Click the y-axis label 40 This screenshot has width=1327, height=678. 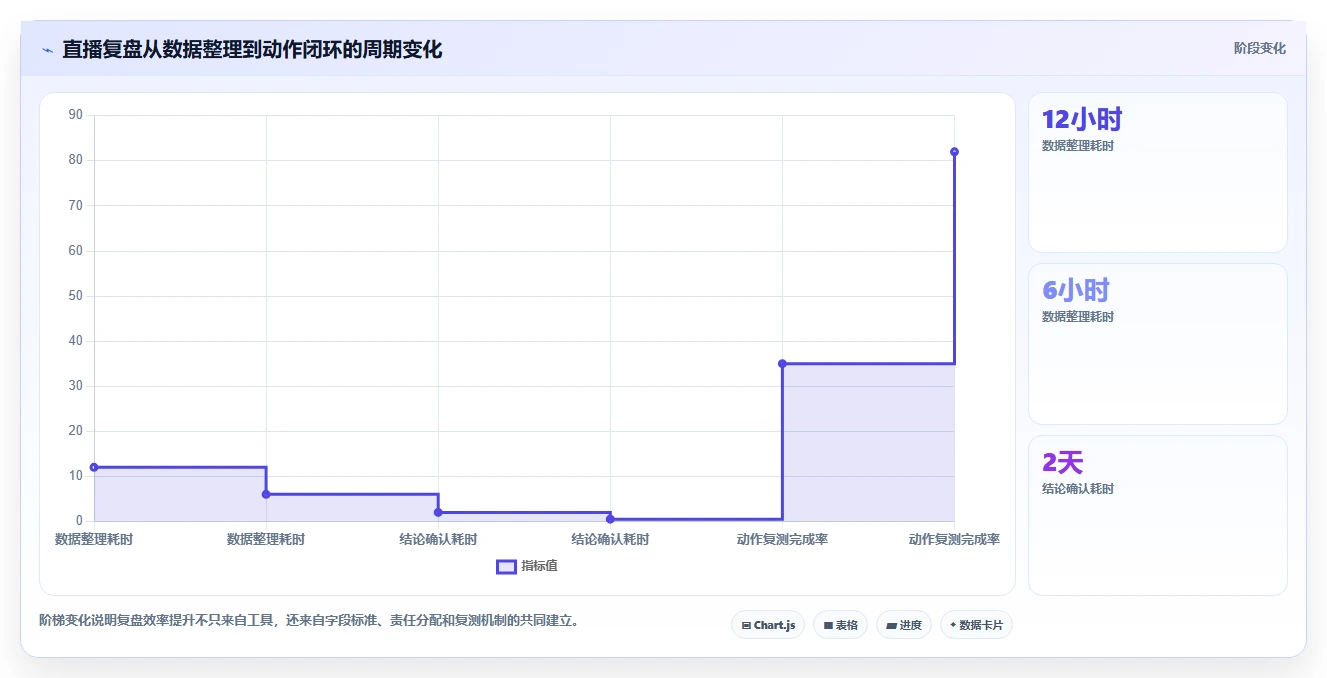tap(76, 341)
